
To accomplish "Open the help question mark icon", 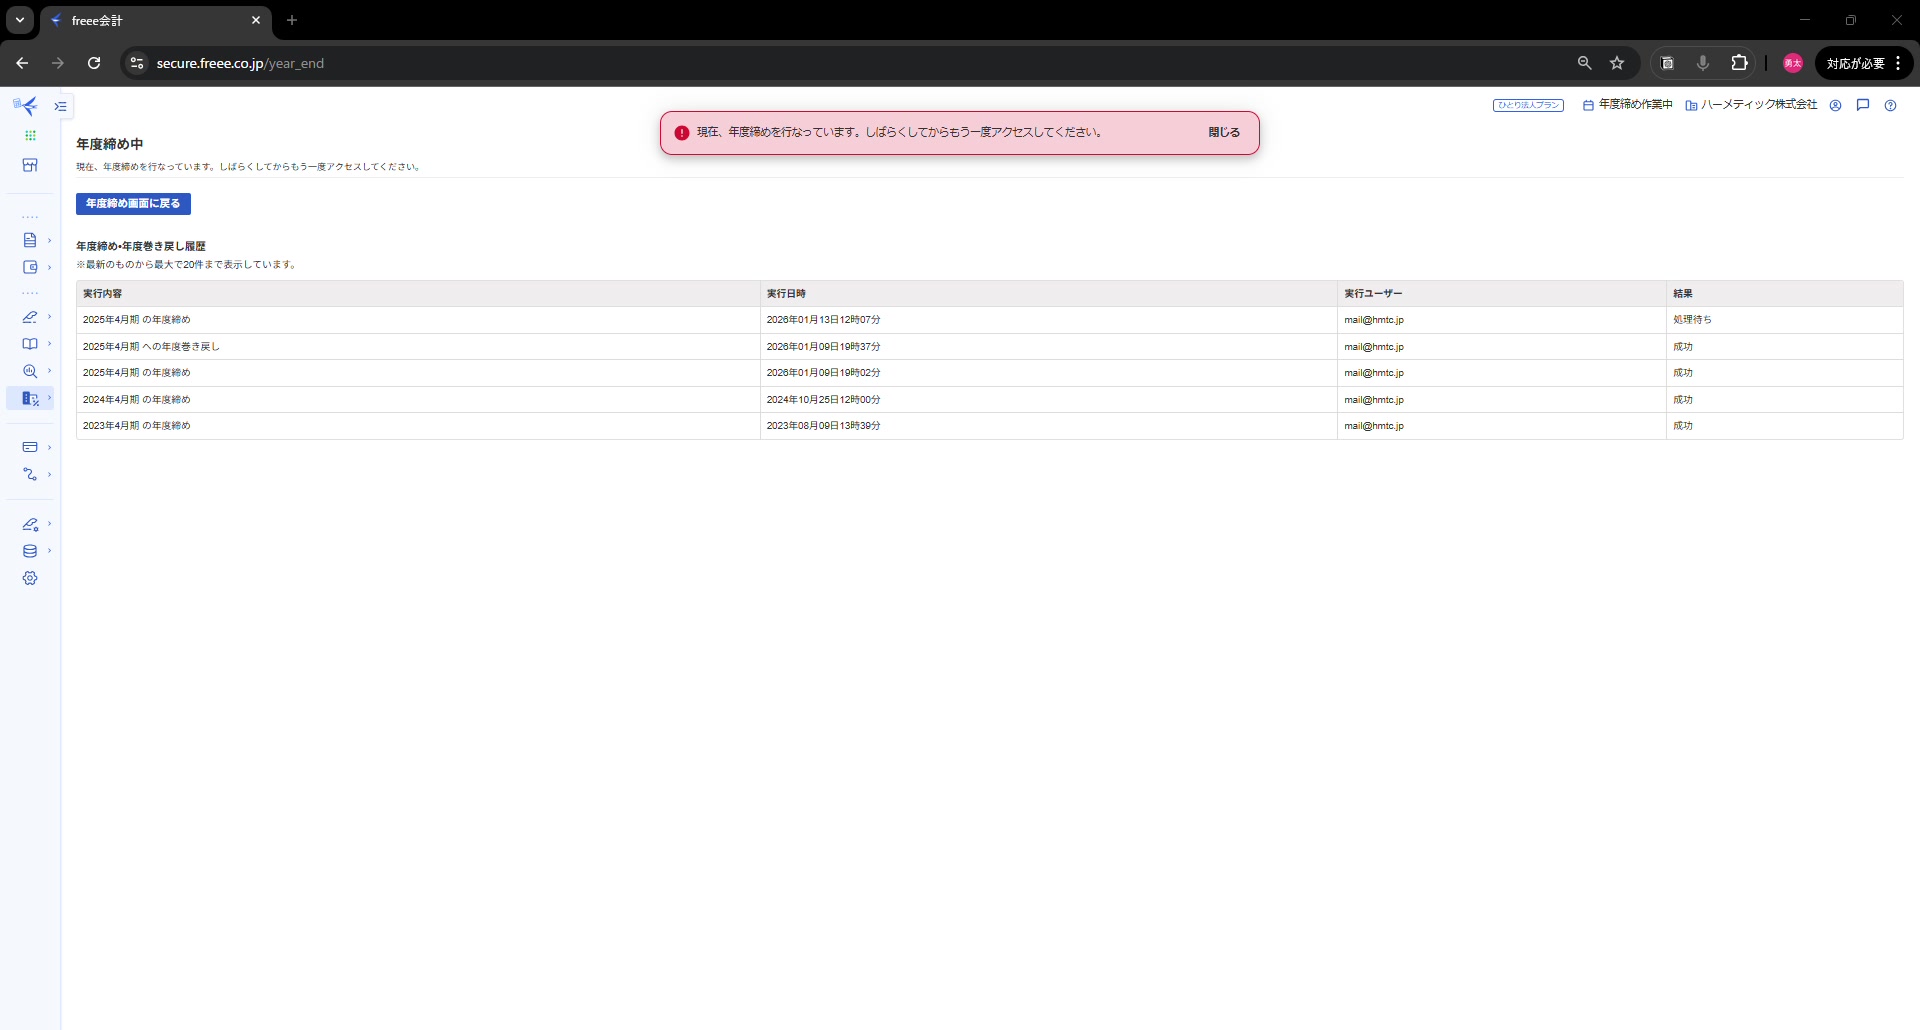I will (x=1890, y=105).
